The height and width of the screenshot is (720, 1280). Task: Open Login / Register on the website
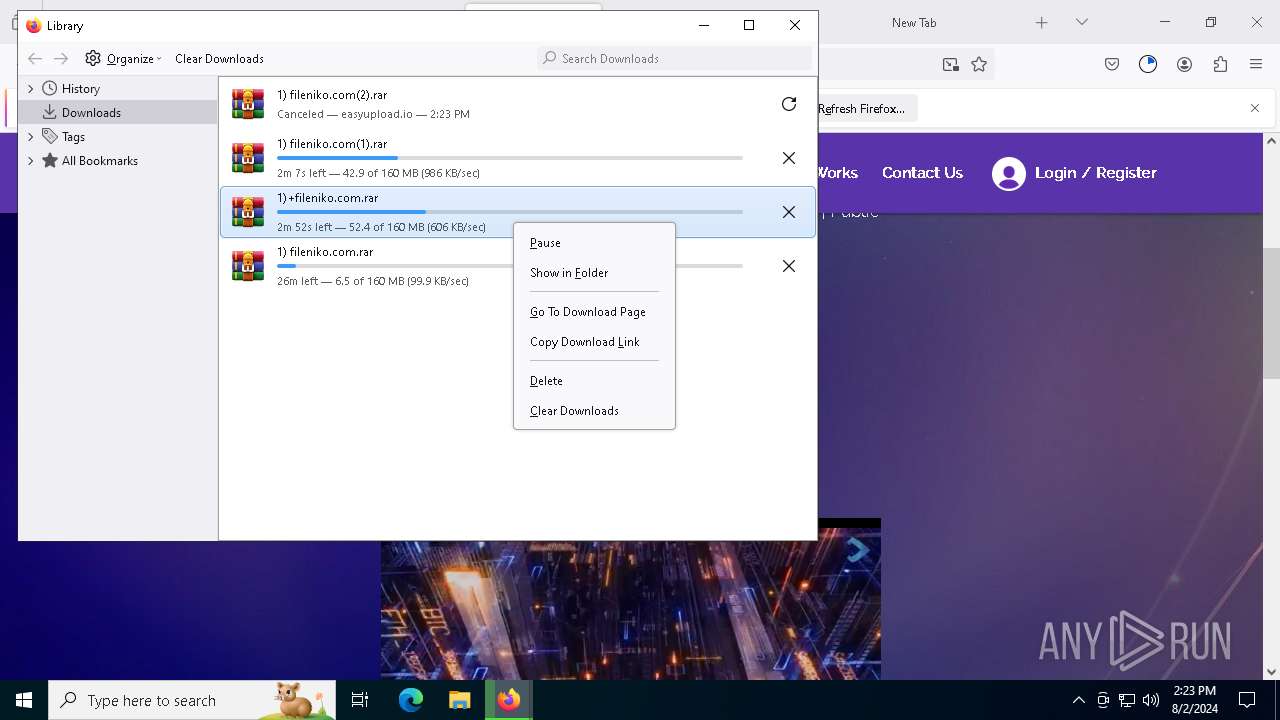pos(1095,173)
